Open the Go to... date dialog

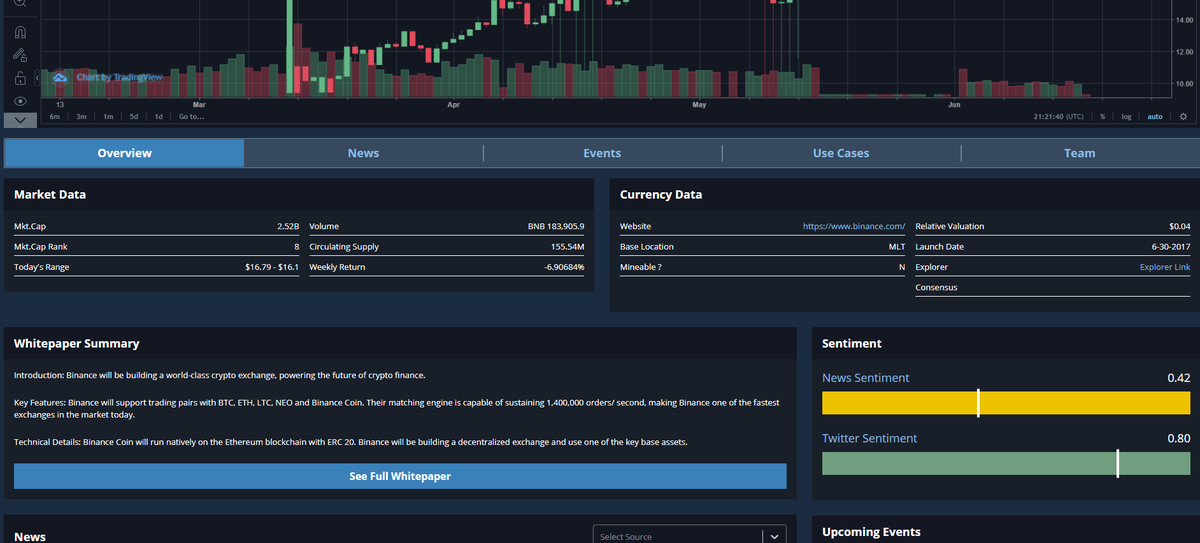pyautogui.click(x=190, y=117)
